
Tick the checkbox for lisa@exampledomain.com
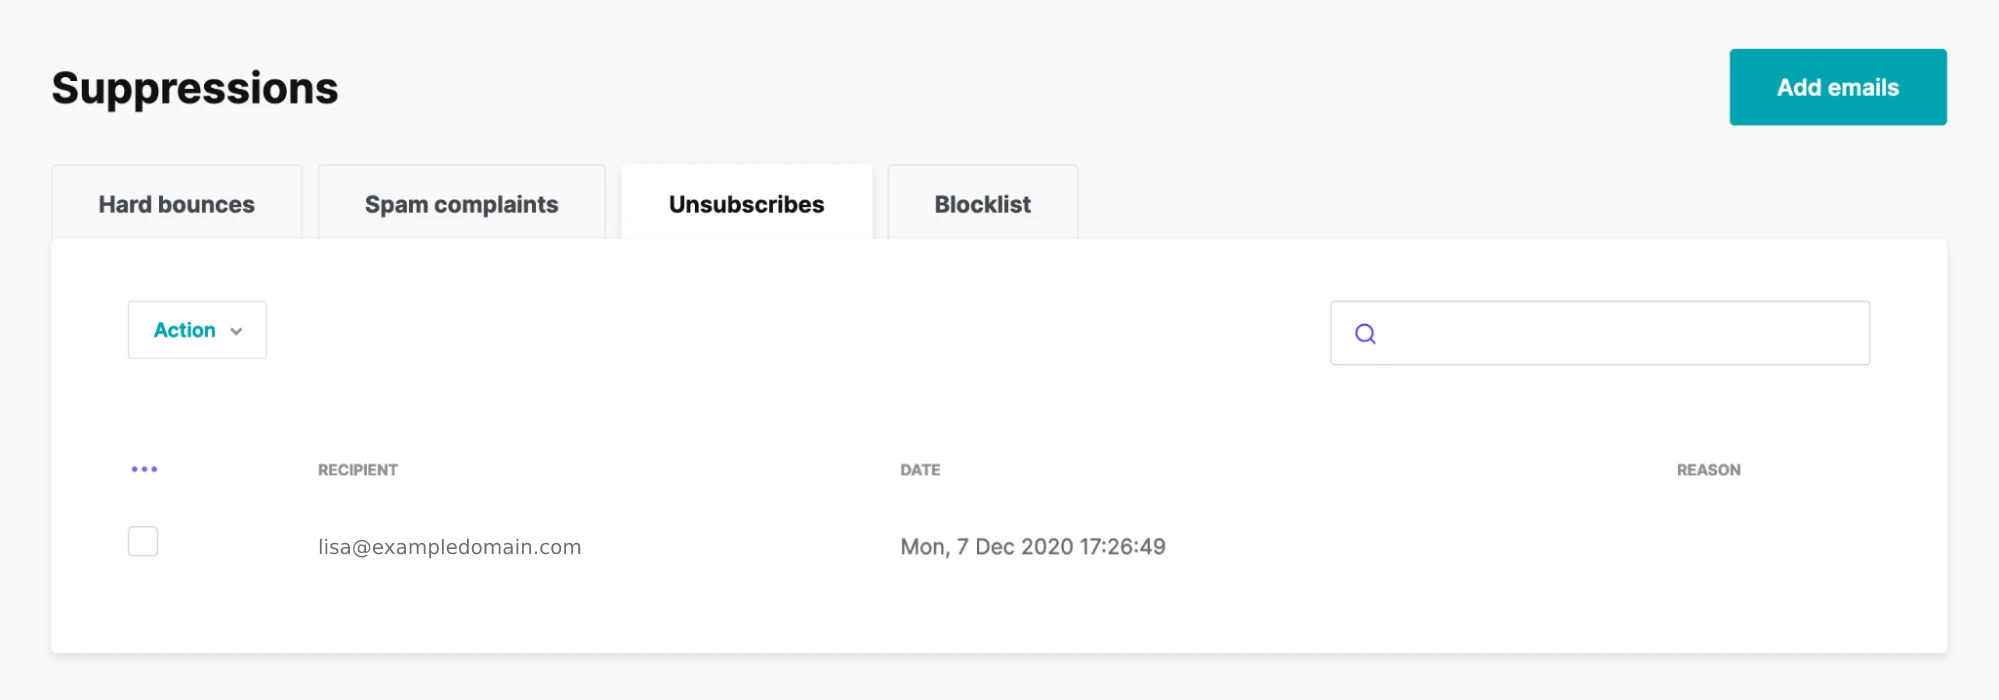tap(143, 541)
